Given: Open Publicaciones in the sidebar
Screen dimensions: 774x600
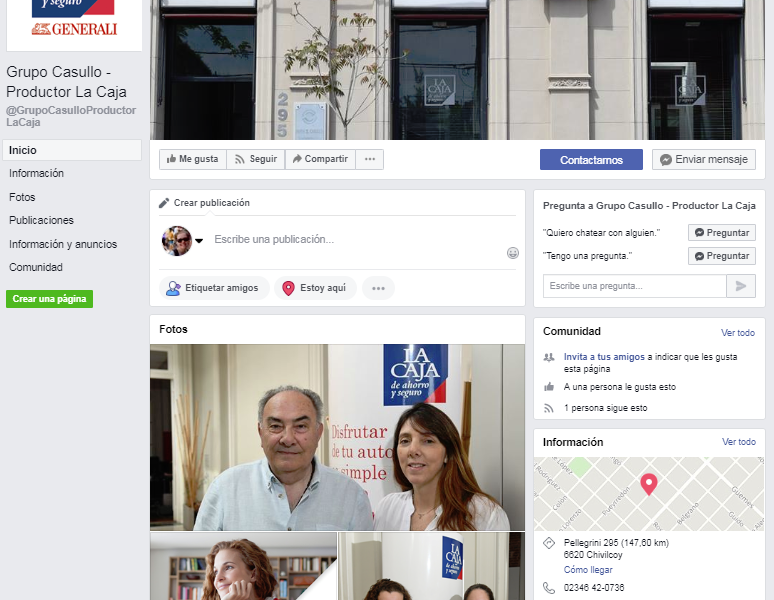Looking at the screenshot, I should tap(41, 220).
